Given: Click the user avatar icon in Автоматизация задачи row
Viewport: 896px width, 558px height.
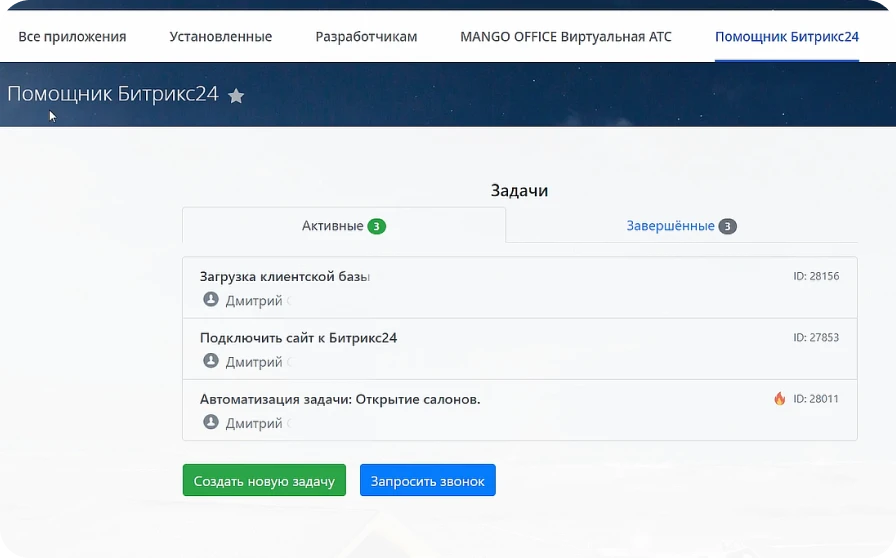Looking at the screenshot, I should [x=211, y=422].
